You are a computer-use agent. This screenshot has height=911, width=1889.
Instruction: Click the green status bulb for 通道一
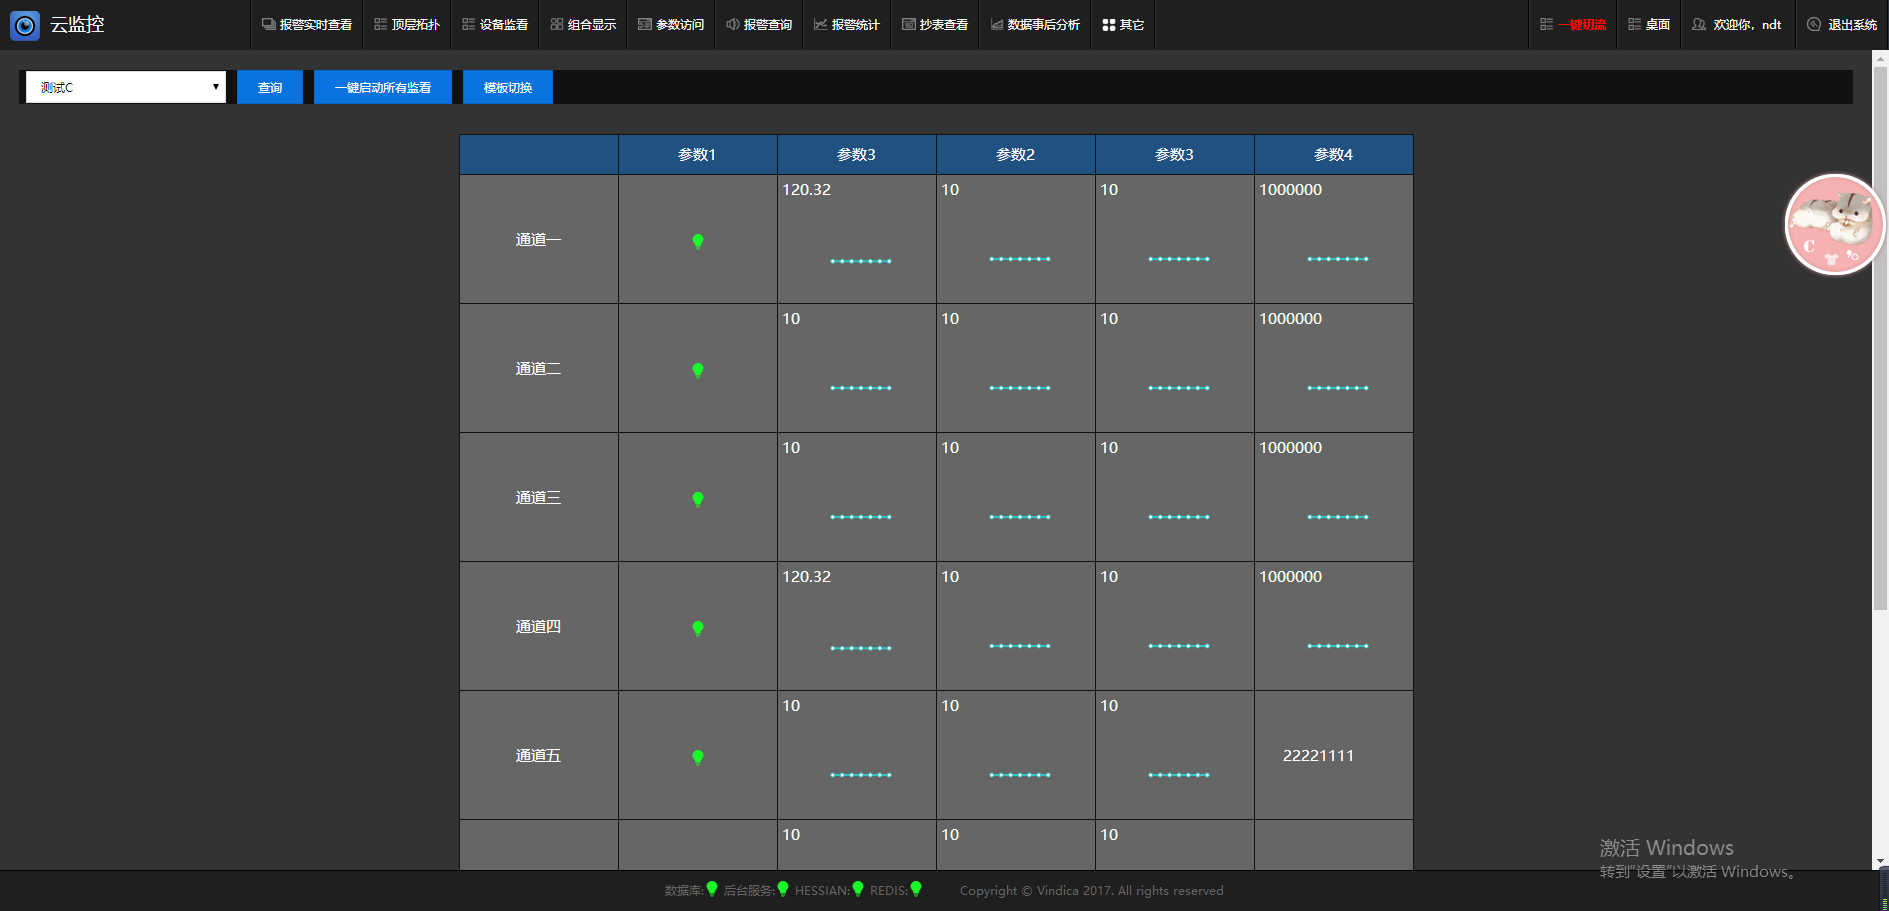(x=698, y=241)
